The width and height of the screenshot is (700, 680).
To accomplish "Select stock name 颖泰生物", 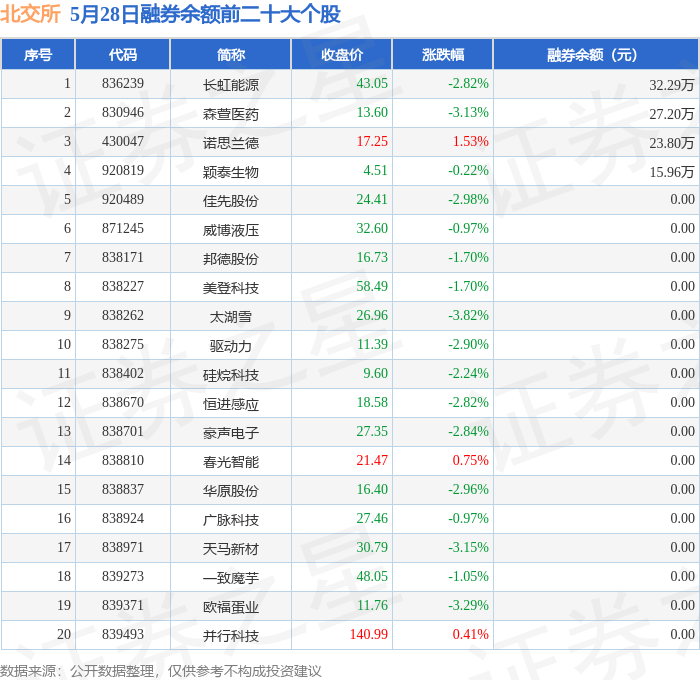I will pos(231,172).
